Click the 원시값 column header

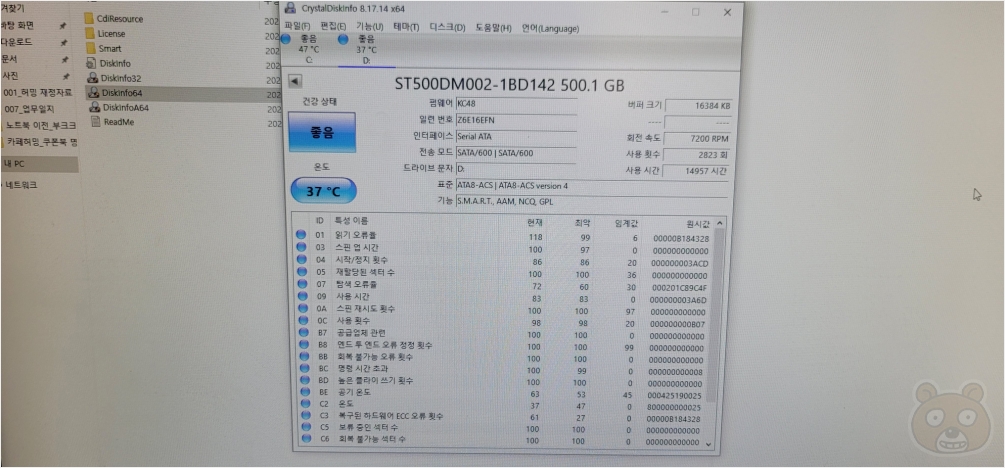[x=698, y=223]
